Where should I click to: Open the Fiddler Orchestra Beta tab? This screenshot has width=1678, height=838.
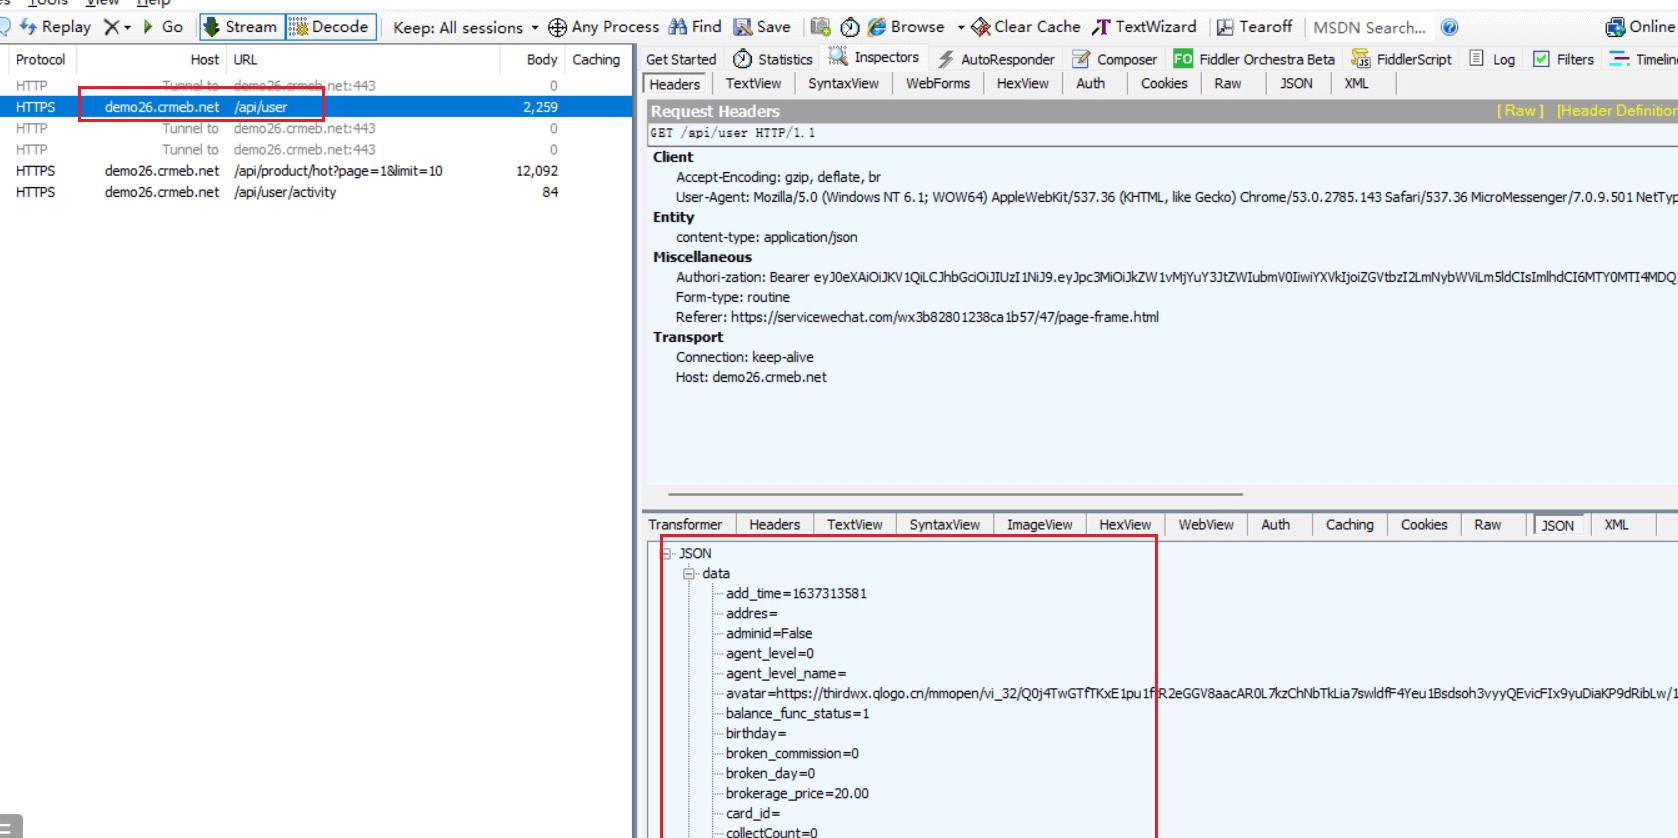pos(1255,59)
